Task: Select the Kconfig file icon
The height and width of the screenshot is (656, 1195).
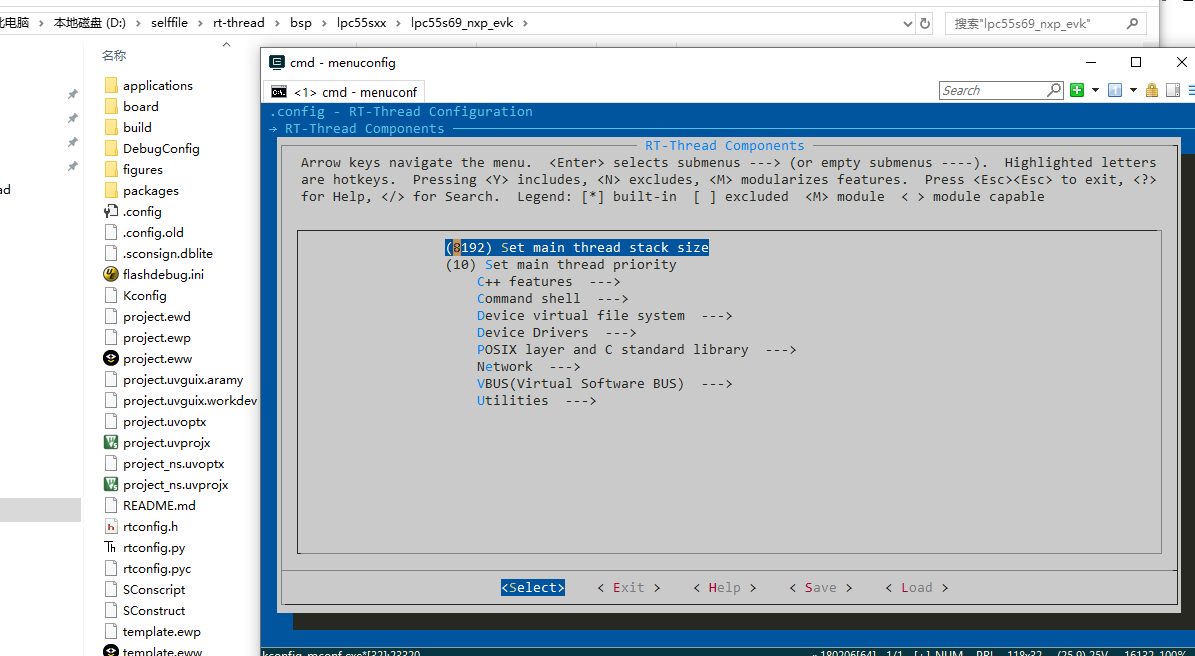Action: (111, 296)
